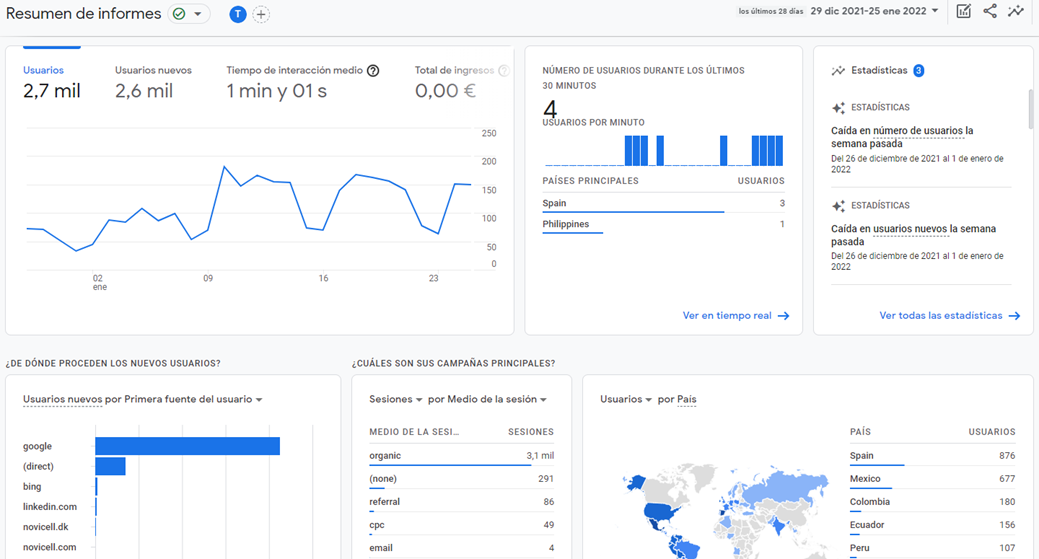Click Usuarios nuevos metric label in source card

[x=62, y=399]
